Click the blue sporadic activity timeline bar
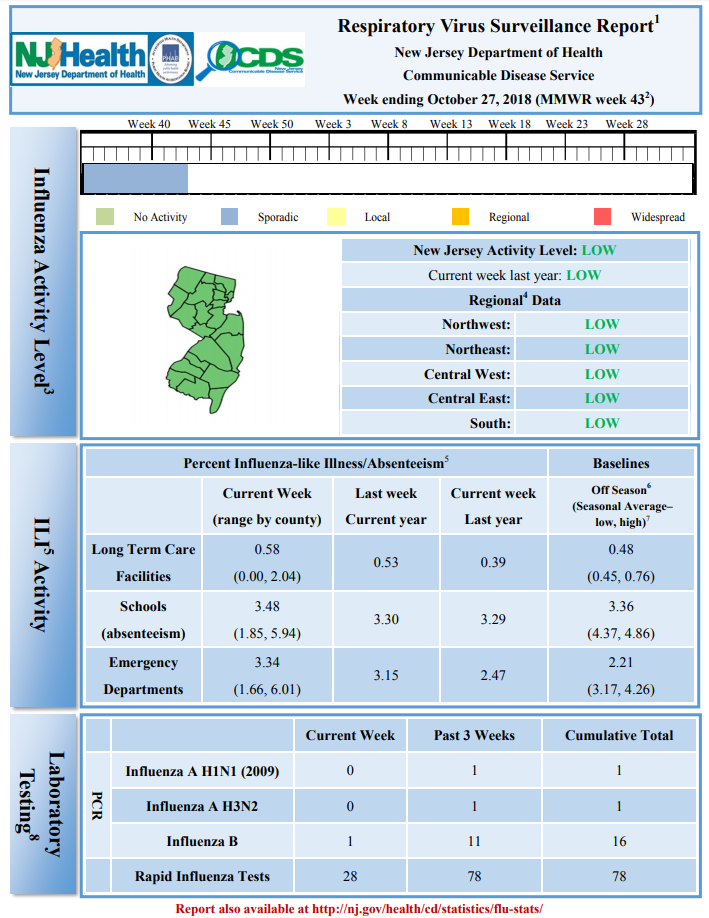The image size is (709, 918). (x=136, y=179)
